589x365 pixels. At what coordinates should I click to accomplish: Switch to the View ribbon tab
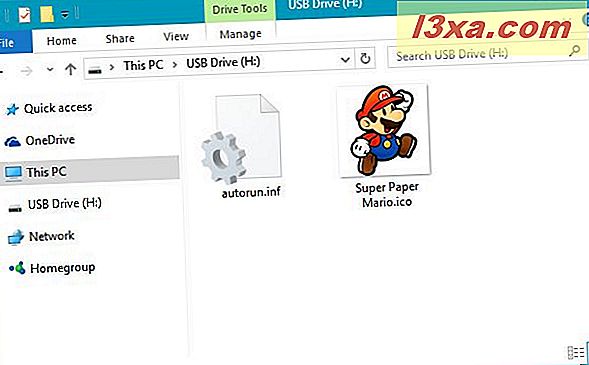click(176, 37)
